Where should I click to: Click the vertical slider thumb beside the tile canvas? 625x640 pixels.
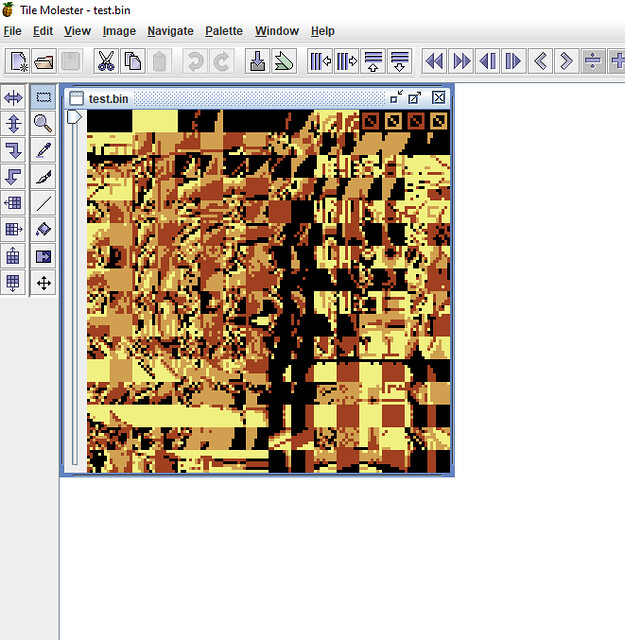click(x=75, y=118)
